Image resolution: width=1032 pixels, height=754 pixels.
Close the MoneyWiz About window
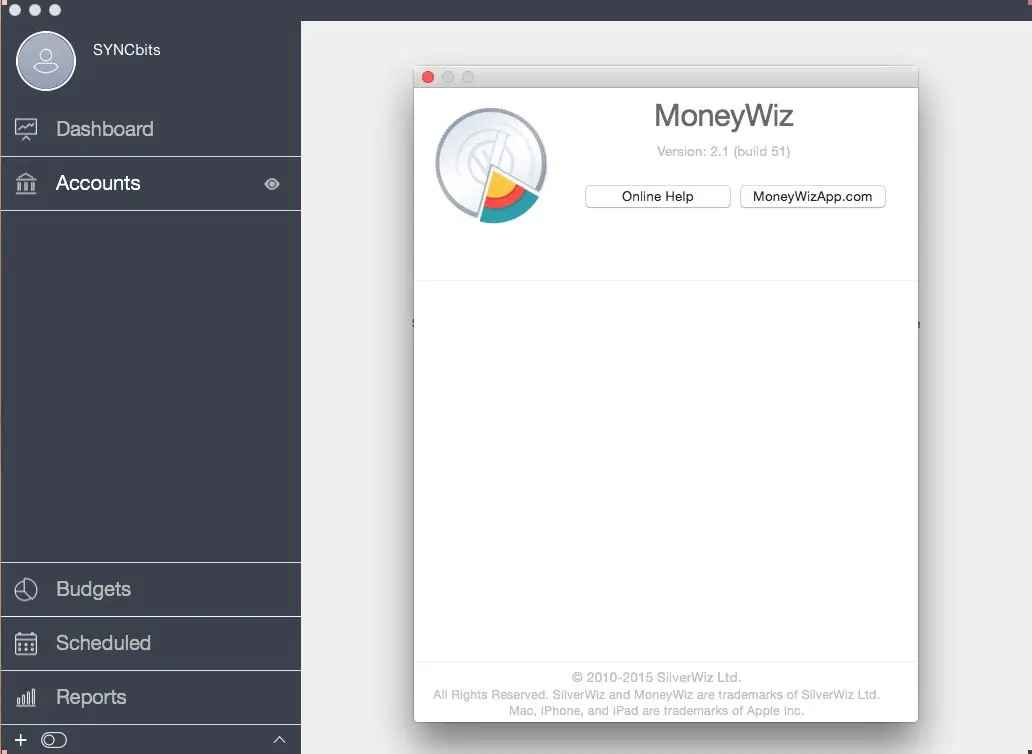[x=428, y=77]
